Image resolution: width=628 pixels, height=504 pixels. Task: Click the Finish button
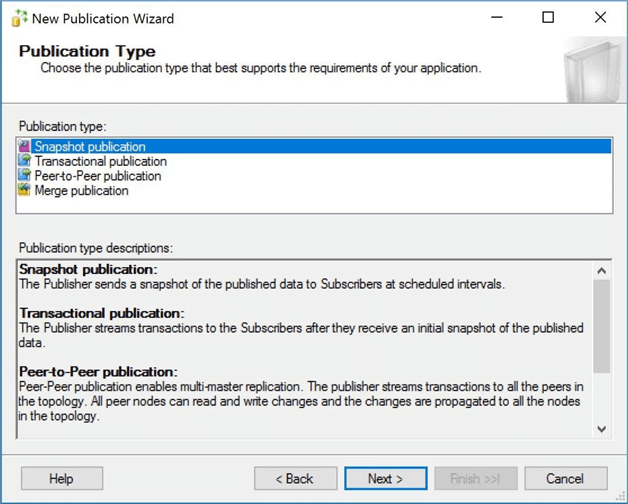coord(475,478)
